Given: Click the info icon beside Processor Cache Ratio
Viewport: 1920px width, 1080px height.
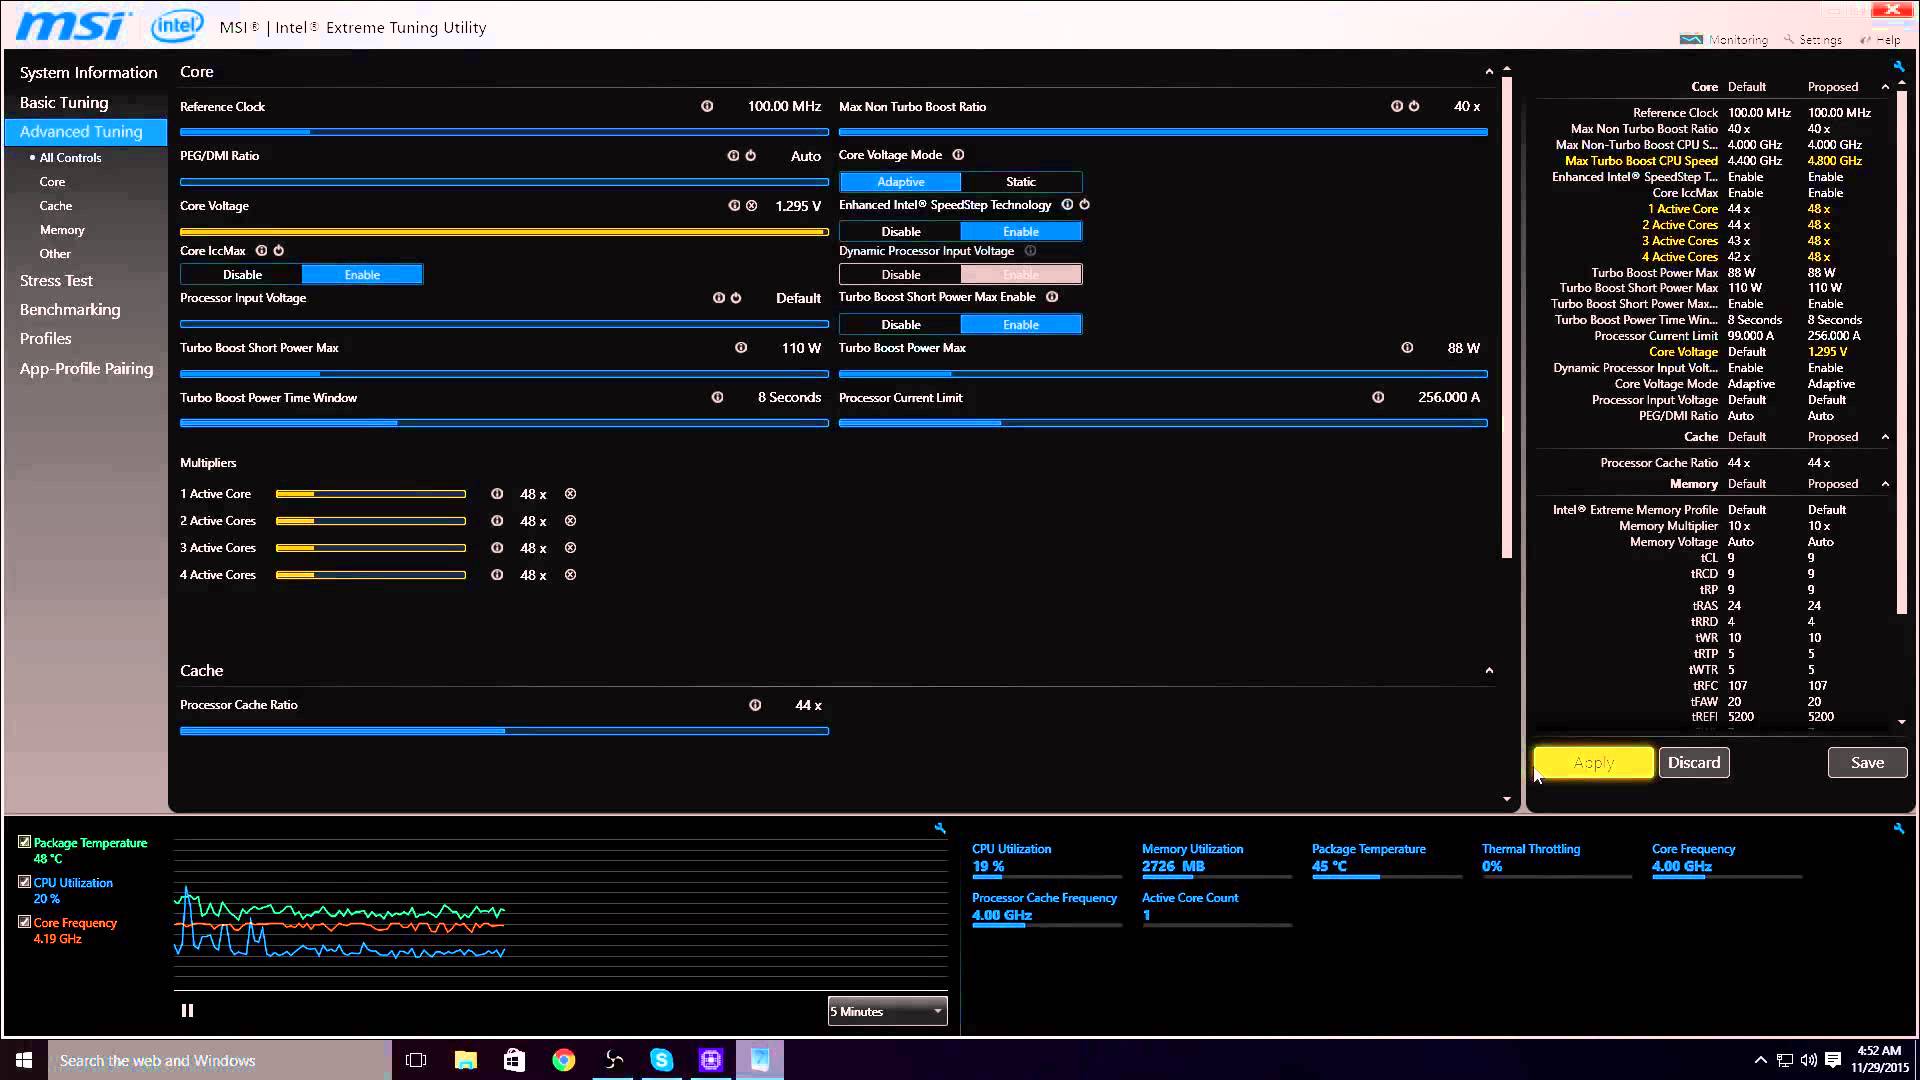Looking at the screenshot, I should point(755,705).
